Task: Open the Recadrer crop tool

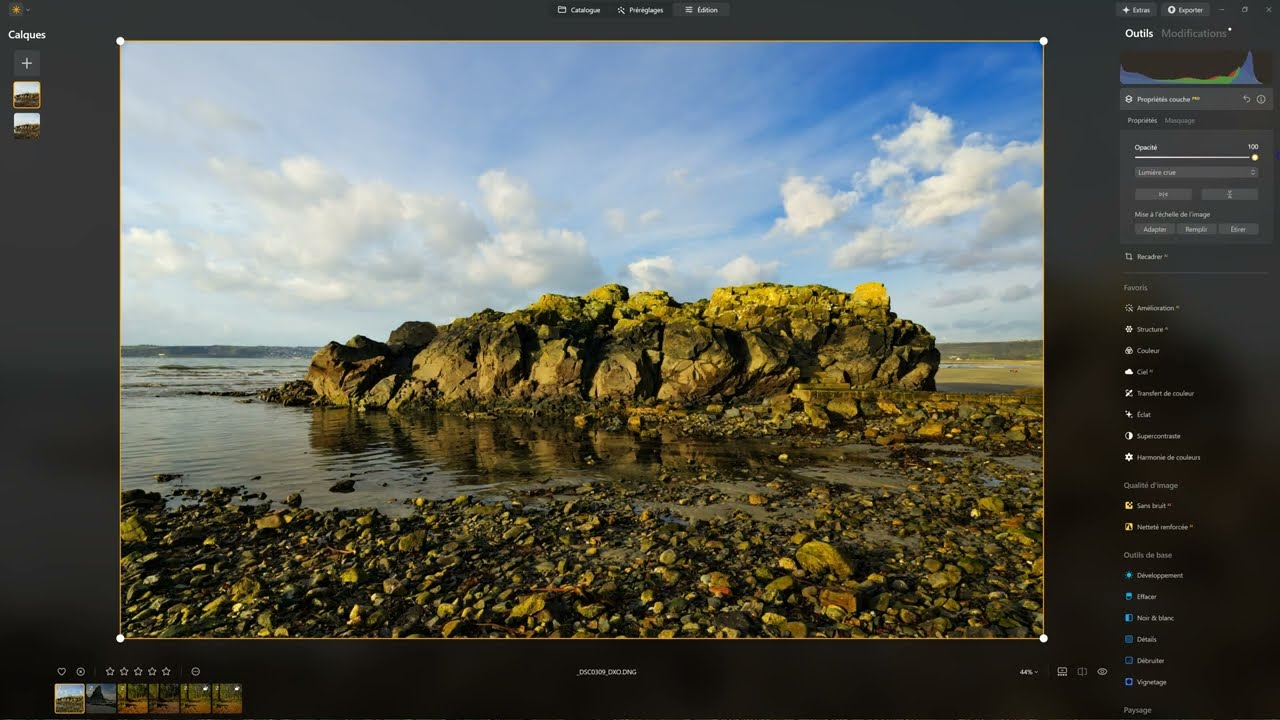Action: point(1146,257)
